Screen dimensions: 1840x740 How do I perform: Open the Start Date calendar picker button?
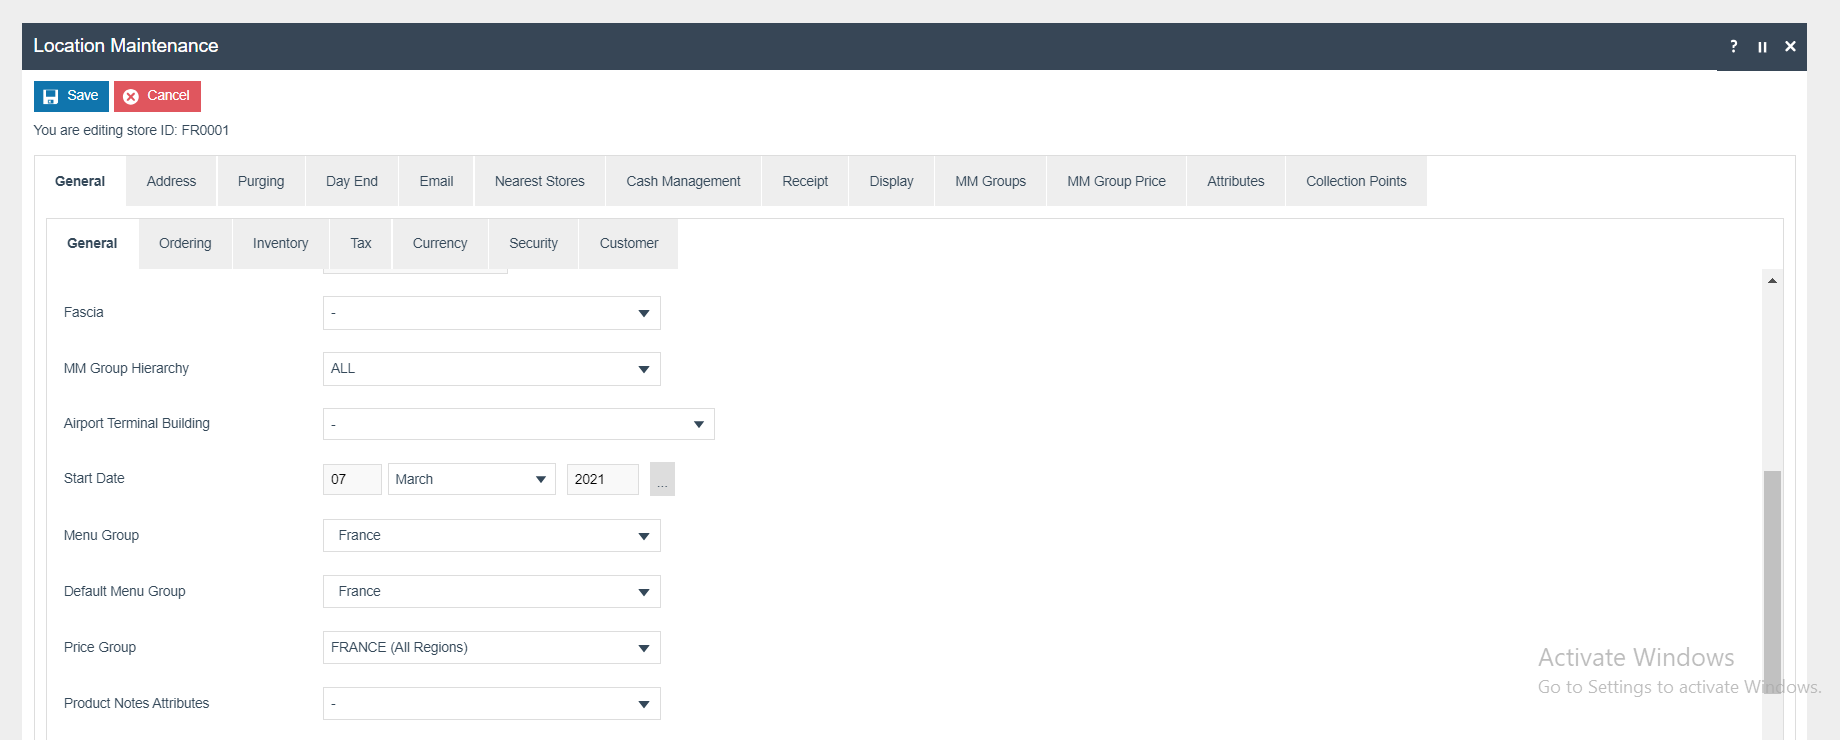tap(662, 479)
